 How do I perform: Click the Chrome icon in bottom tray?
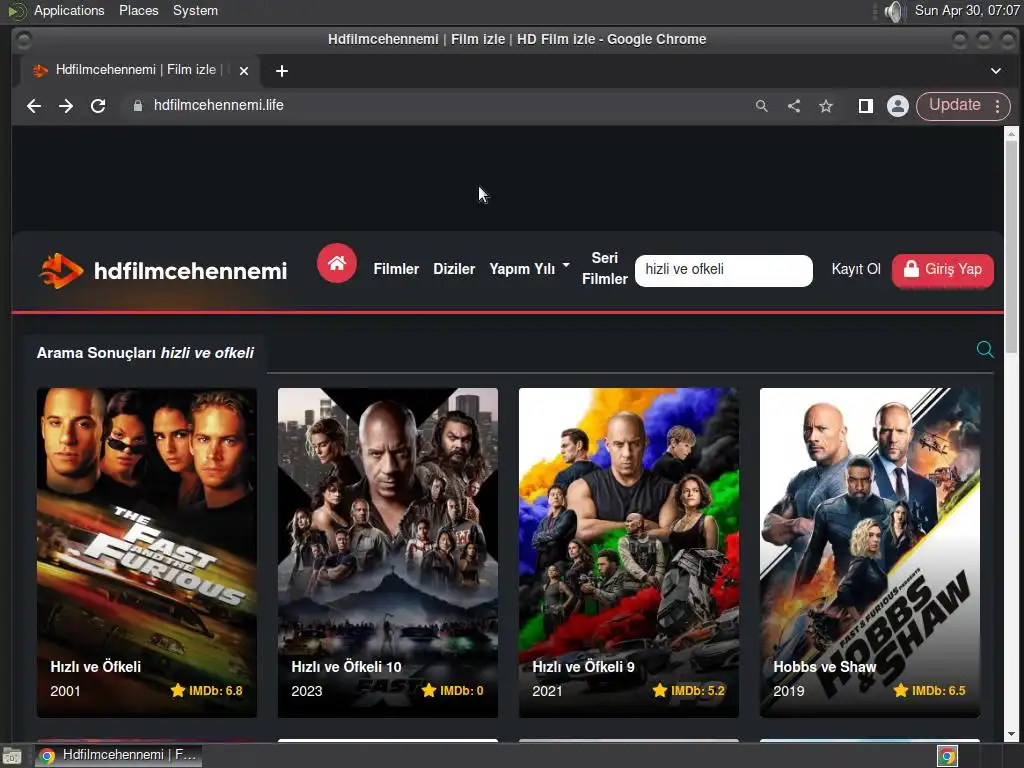948,756
